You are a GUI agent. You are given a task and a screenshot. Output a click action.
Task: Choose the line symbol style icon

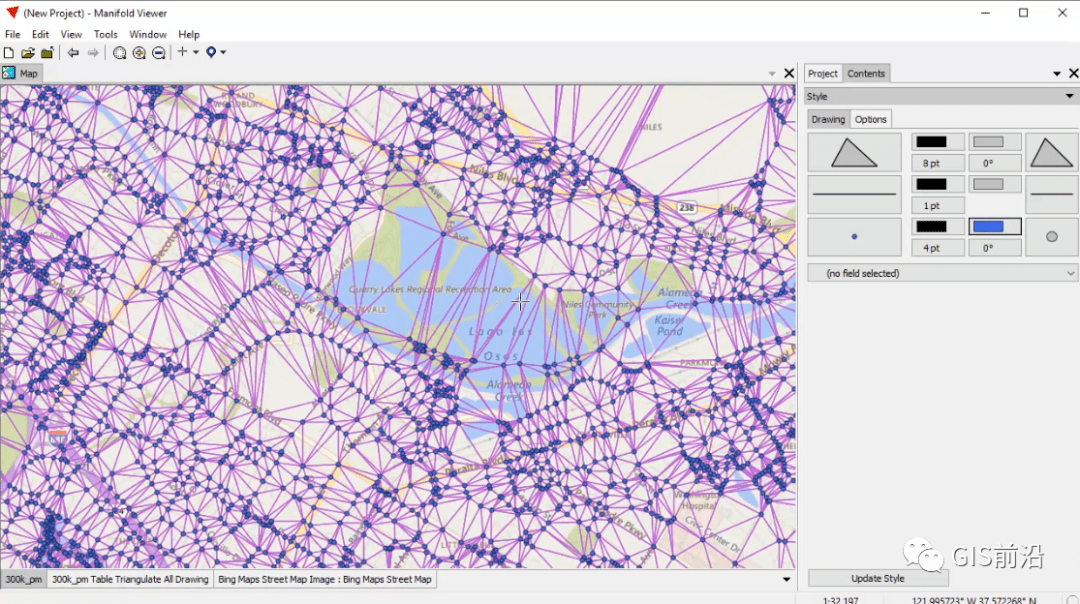coord(1051,194)
